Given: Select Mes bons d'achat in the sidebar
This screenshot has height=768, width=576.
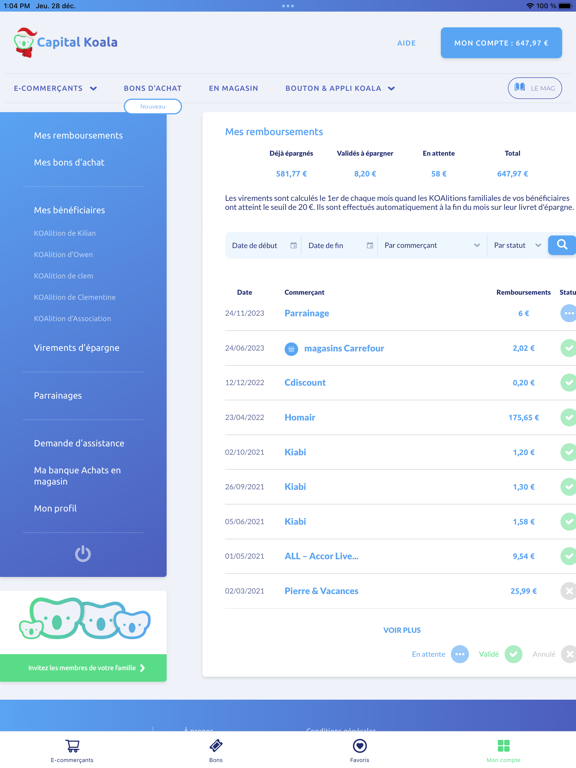Looking at the screenshot, I should coord(69,163).
